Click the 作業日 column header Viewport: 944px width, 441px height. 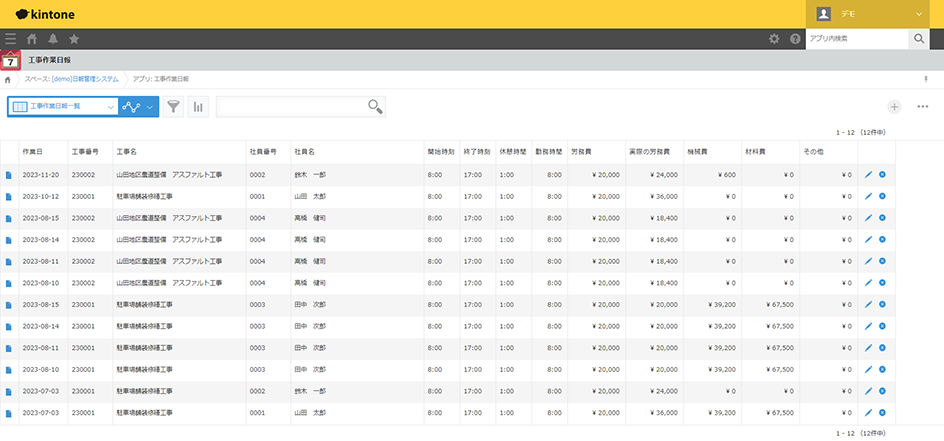click(x=33, y=151)
